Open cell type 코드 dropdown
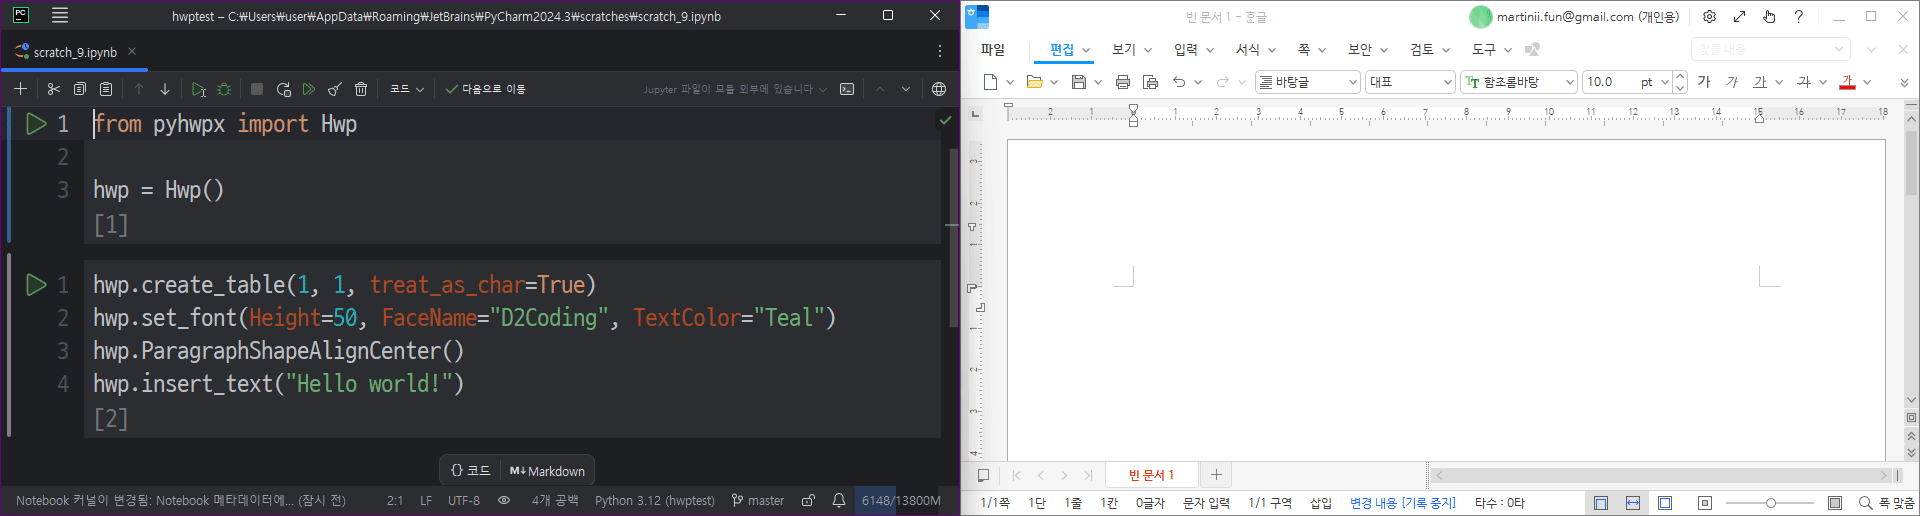The height and width of the screenshot is (516, 1920). (x=406, y=89)
